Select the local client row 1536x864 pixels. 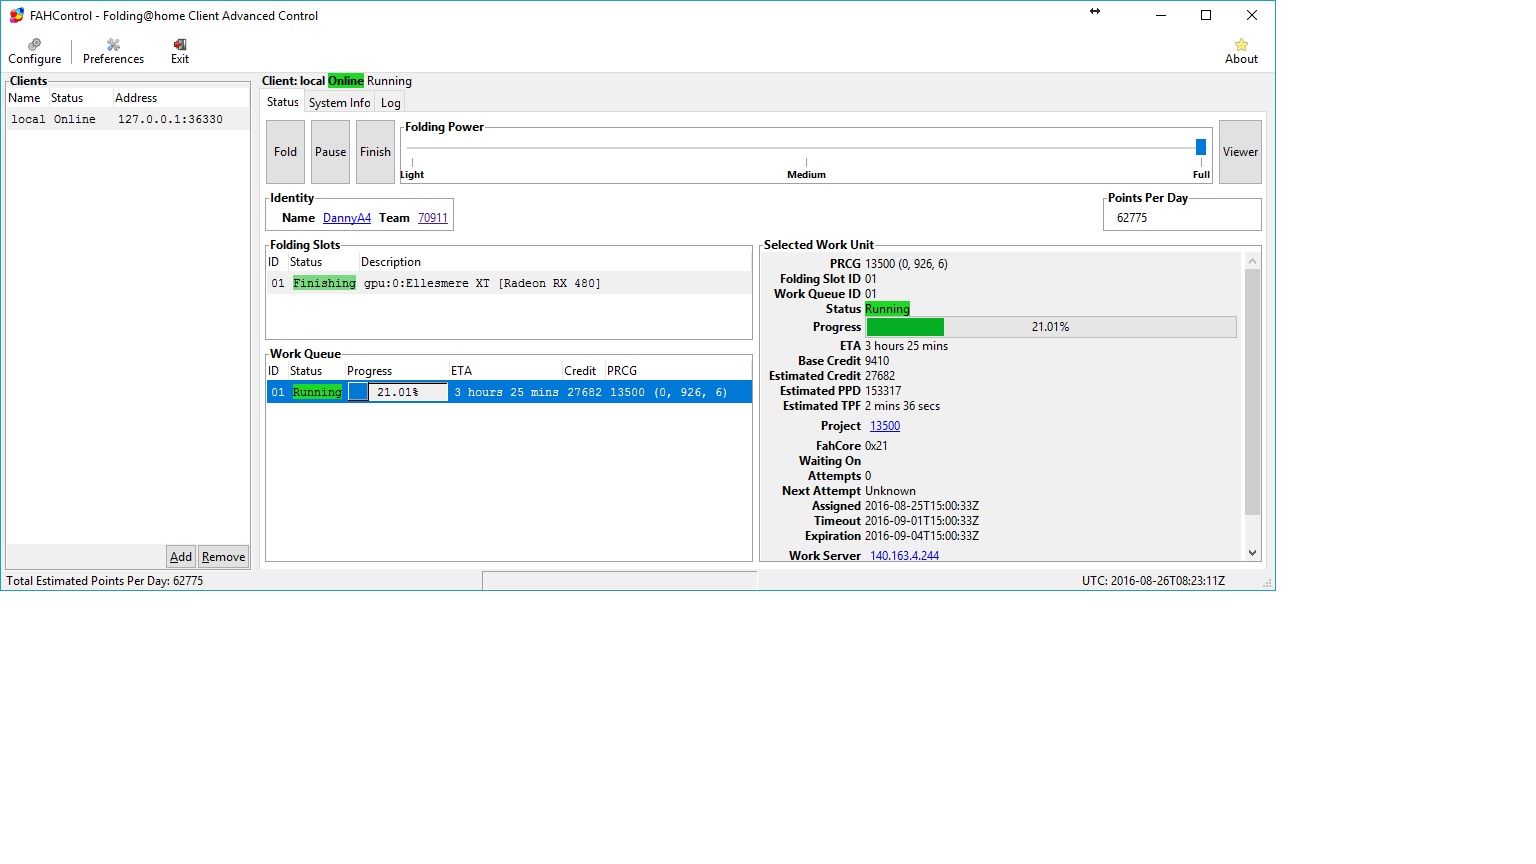128,119
